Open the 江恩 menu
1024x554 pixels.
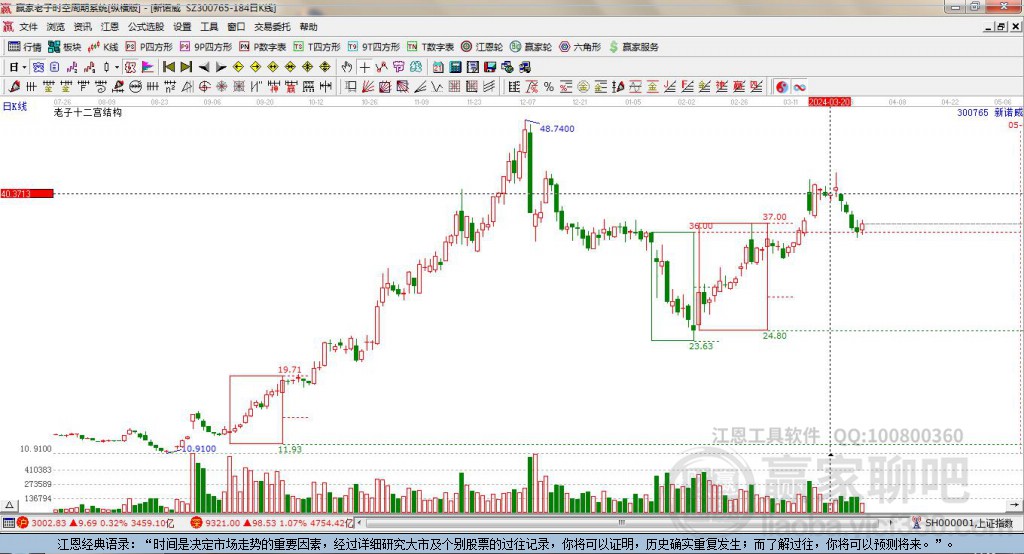point(110,27)
